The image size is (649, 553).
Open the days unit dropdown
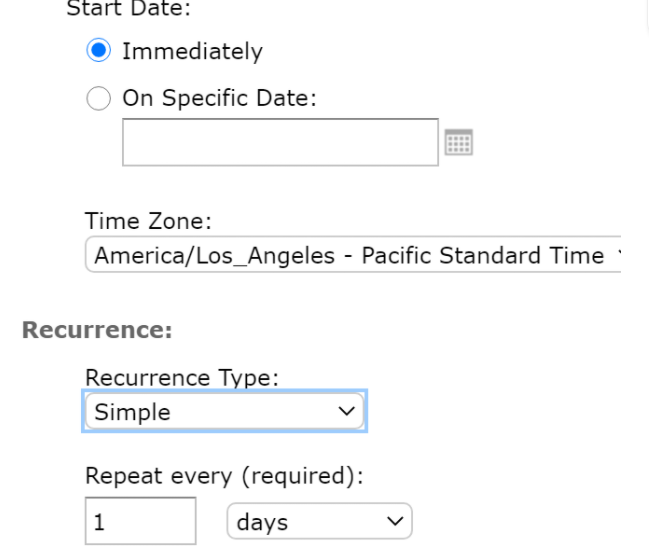[320, 521]
